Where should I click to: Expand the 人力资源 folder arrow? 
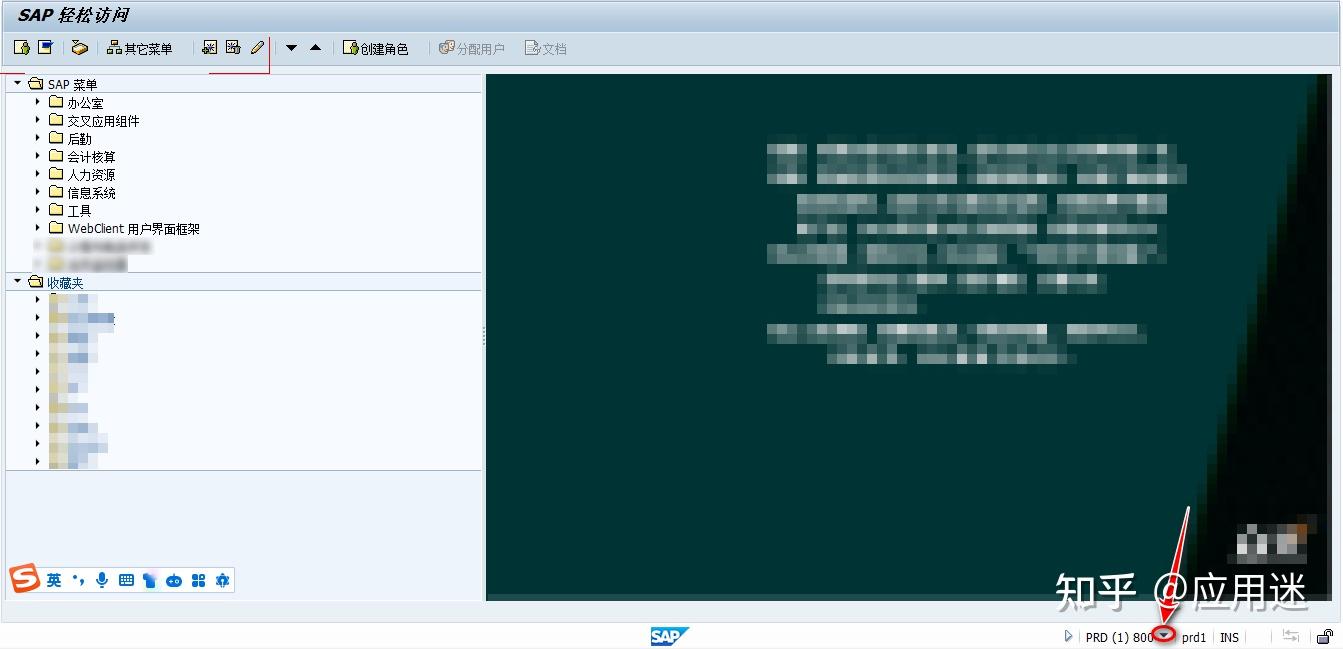click(38, 174)
